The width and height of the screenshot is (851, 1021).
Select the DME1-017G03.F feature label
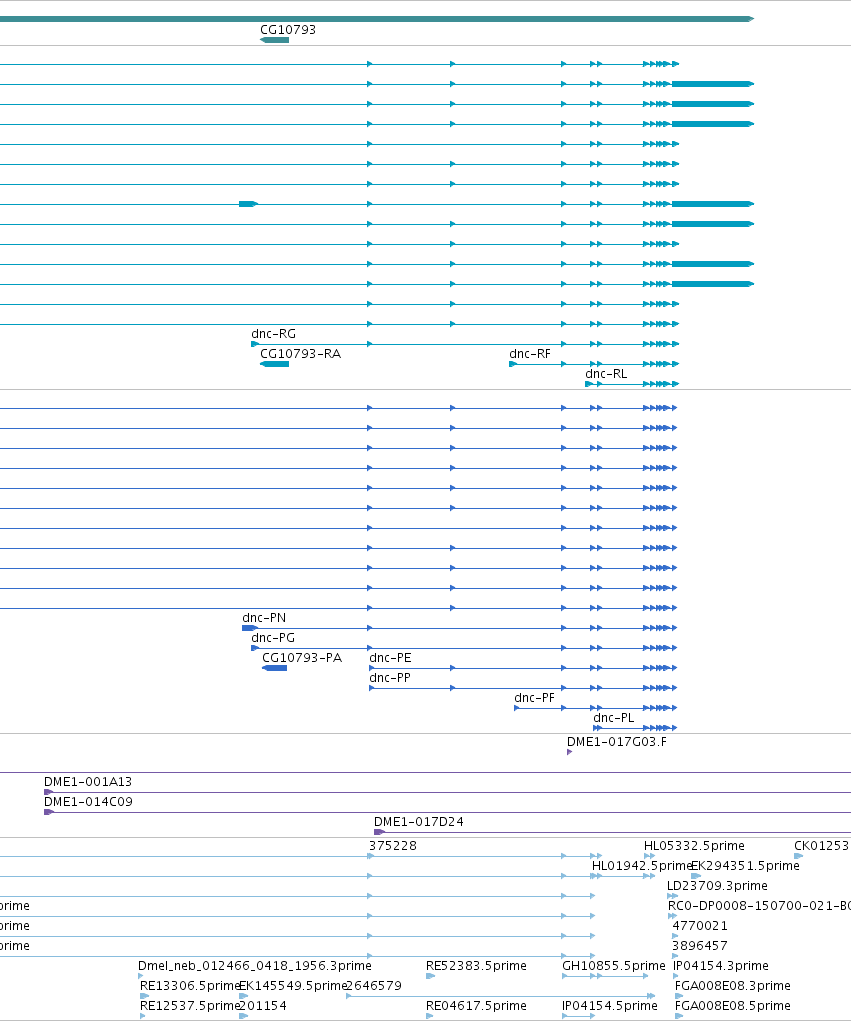(x=617, y=742)
